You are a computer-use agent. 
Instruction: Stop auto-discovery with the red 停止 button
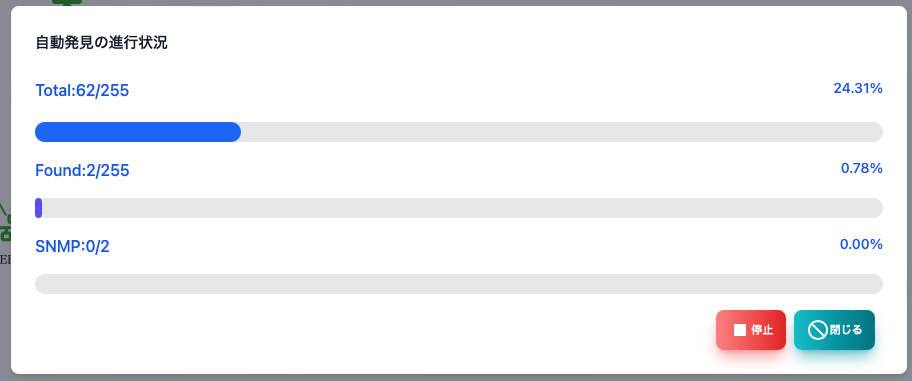coord(750,330)
